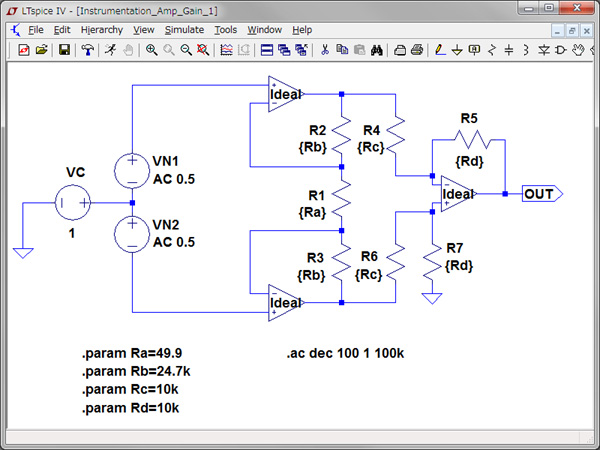Select the Resistor component tool
The width and height of the screenshot is (600, 450).
tap(491, 49)
